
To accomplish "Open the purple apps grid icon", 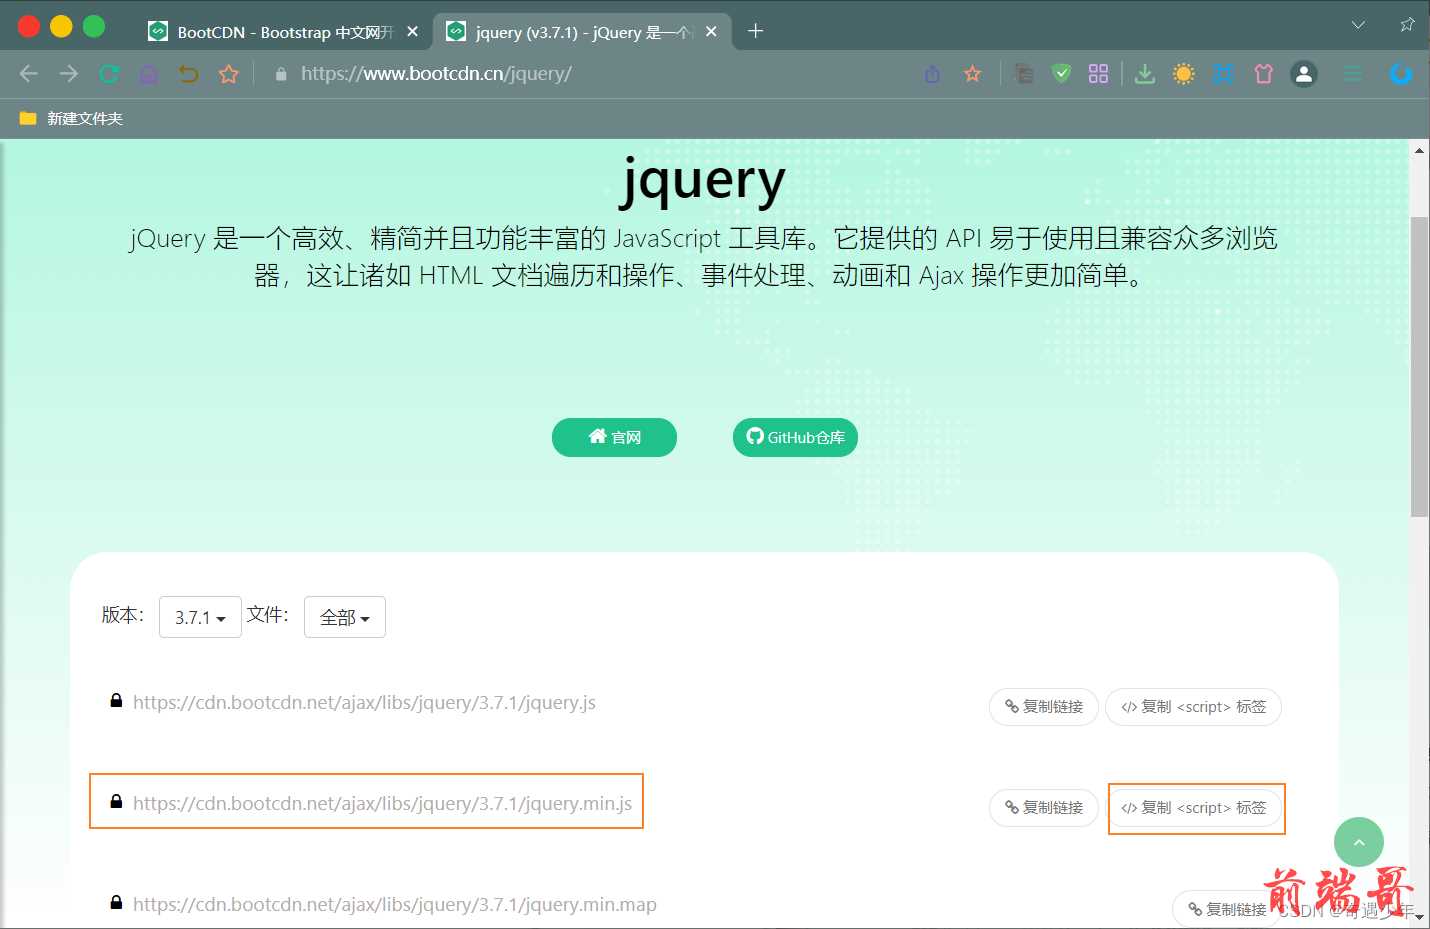I will tap(1098, 73).
